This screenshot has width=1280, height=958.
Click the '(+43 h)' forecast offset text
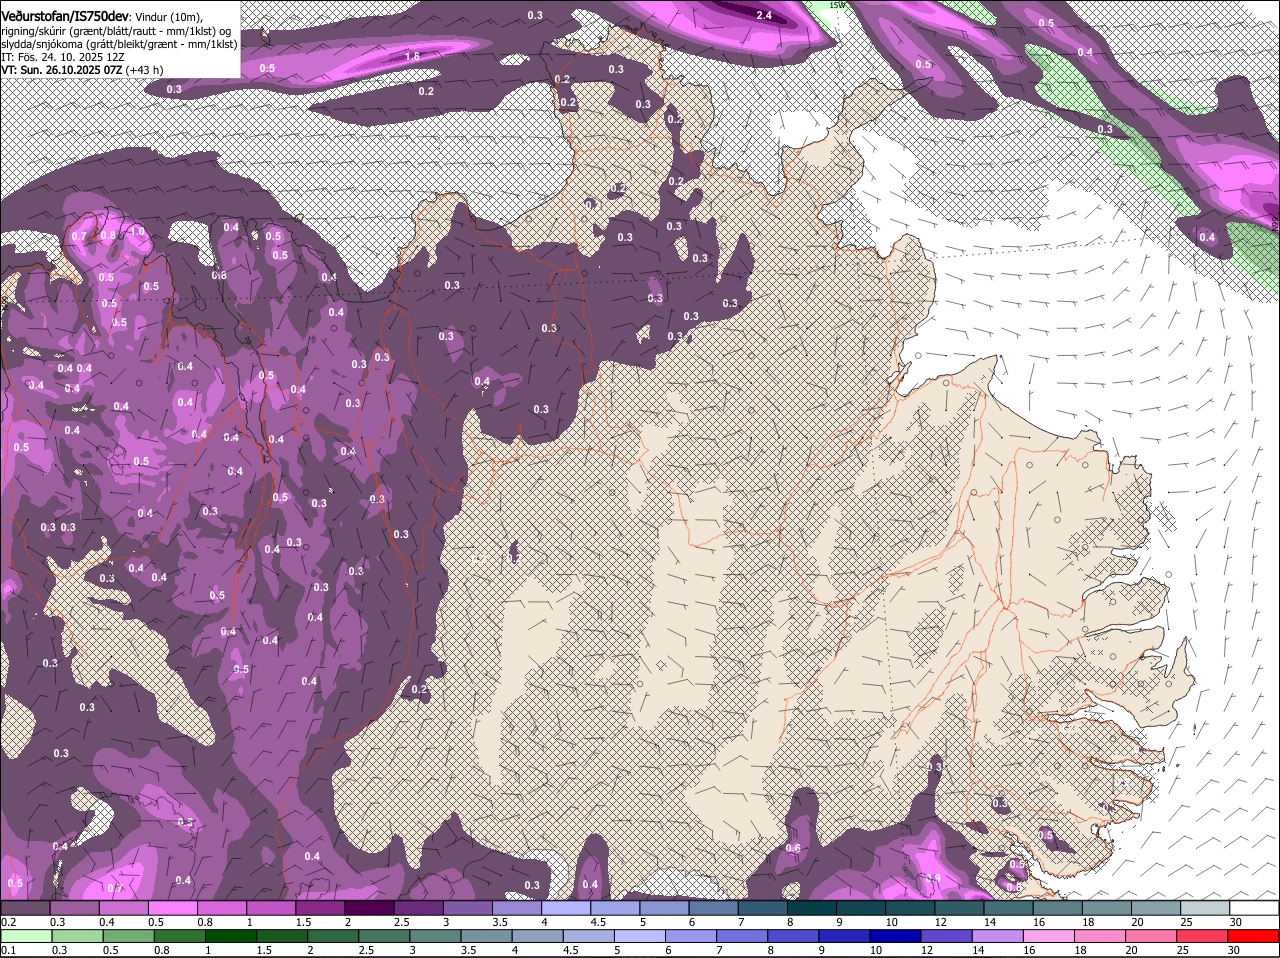click(144, 70)
